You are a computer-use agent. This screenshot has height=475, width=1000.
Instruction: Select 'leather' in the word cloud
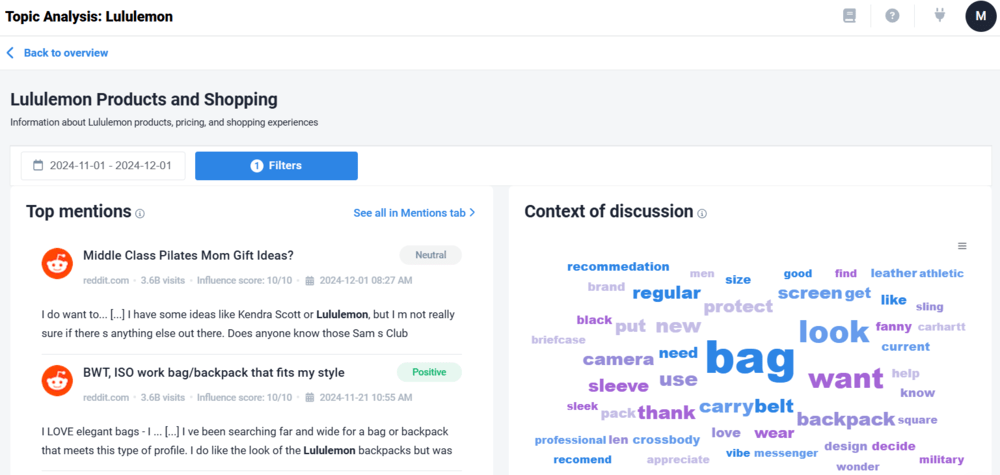tap(893, 273)
